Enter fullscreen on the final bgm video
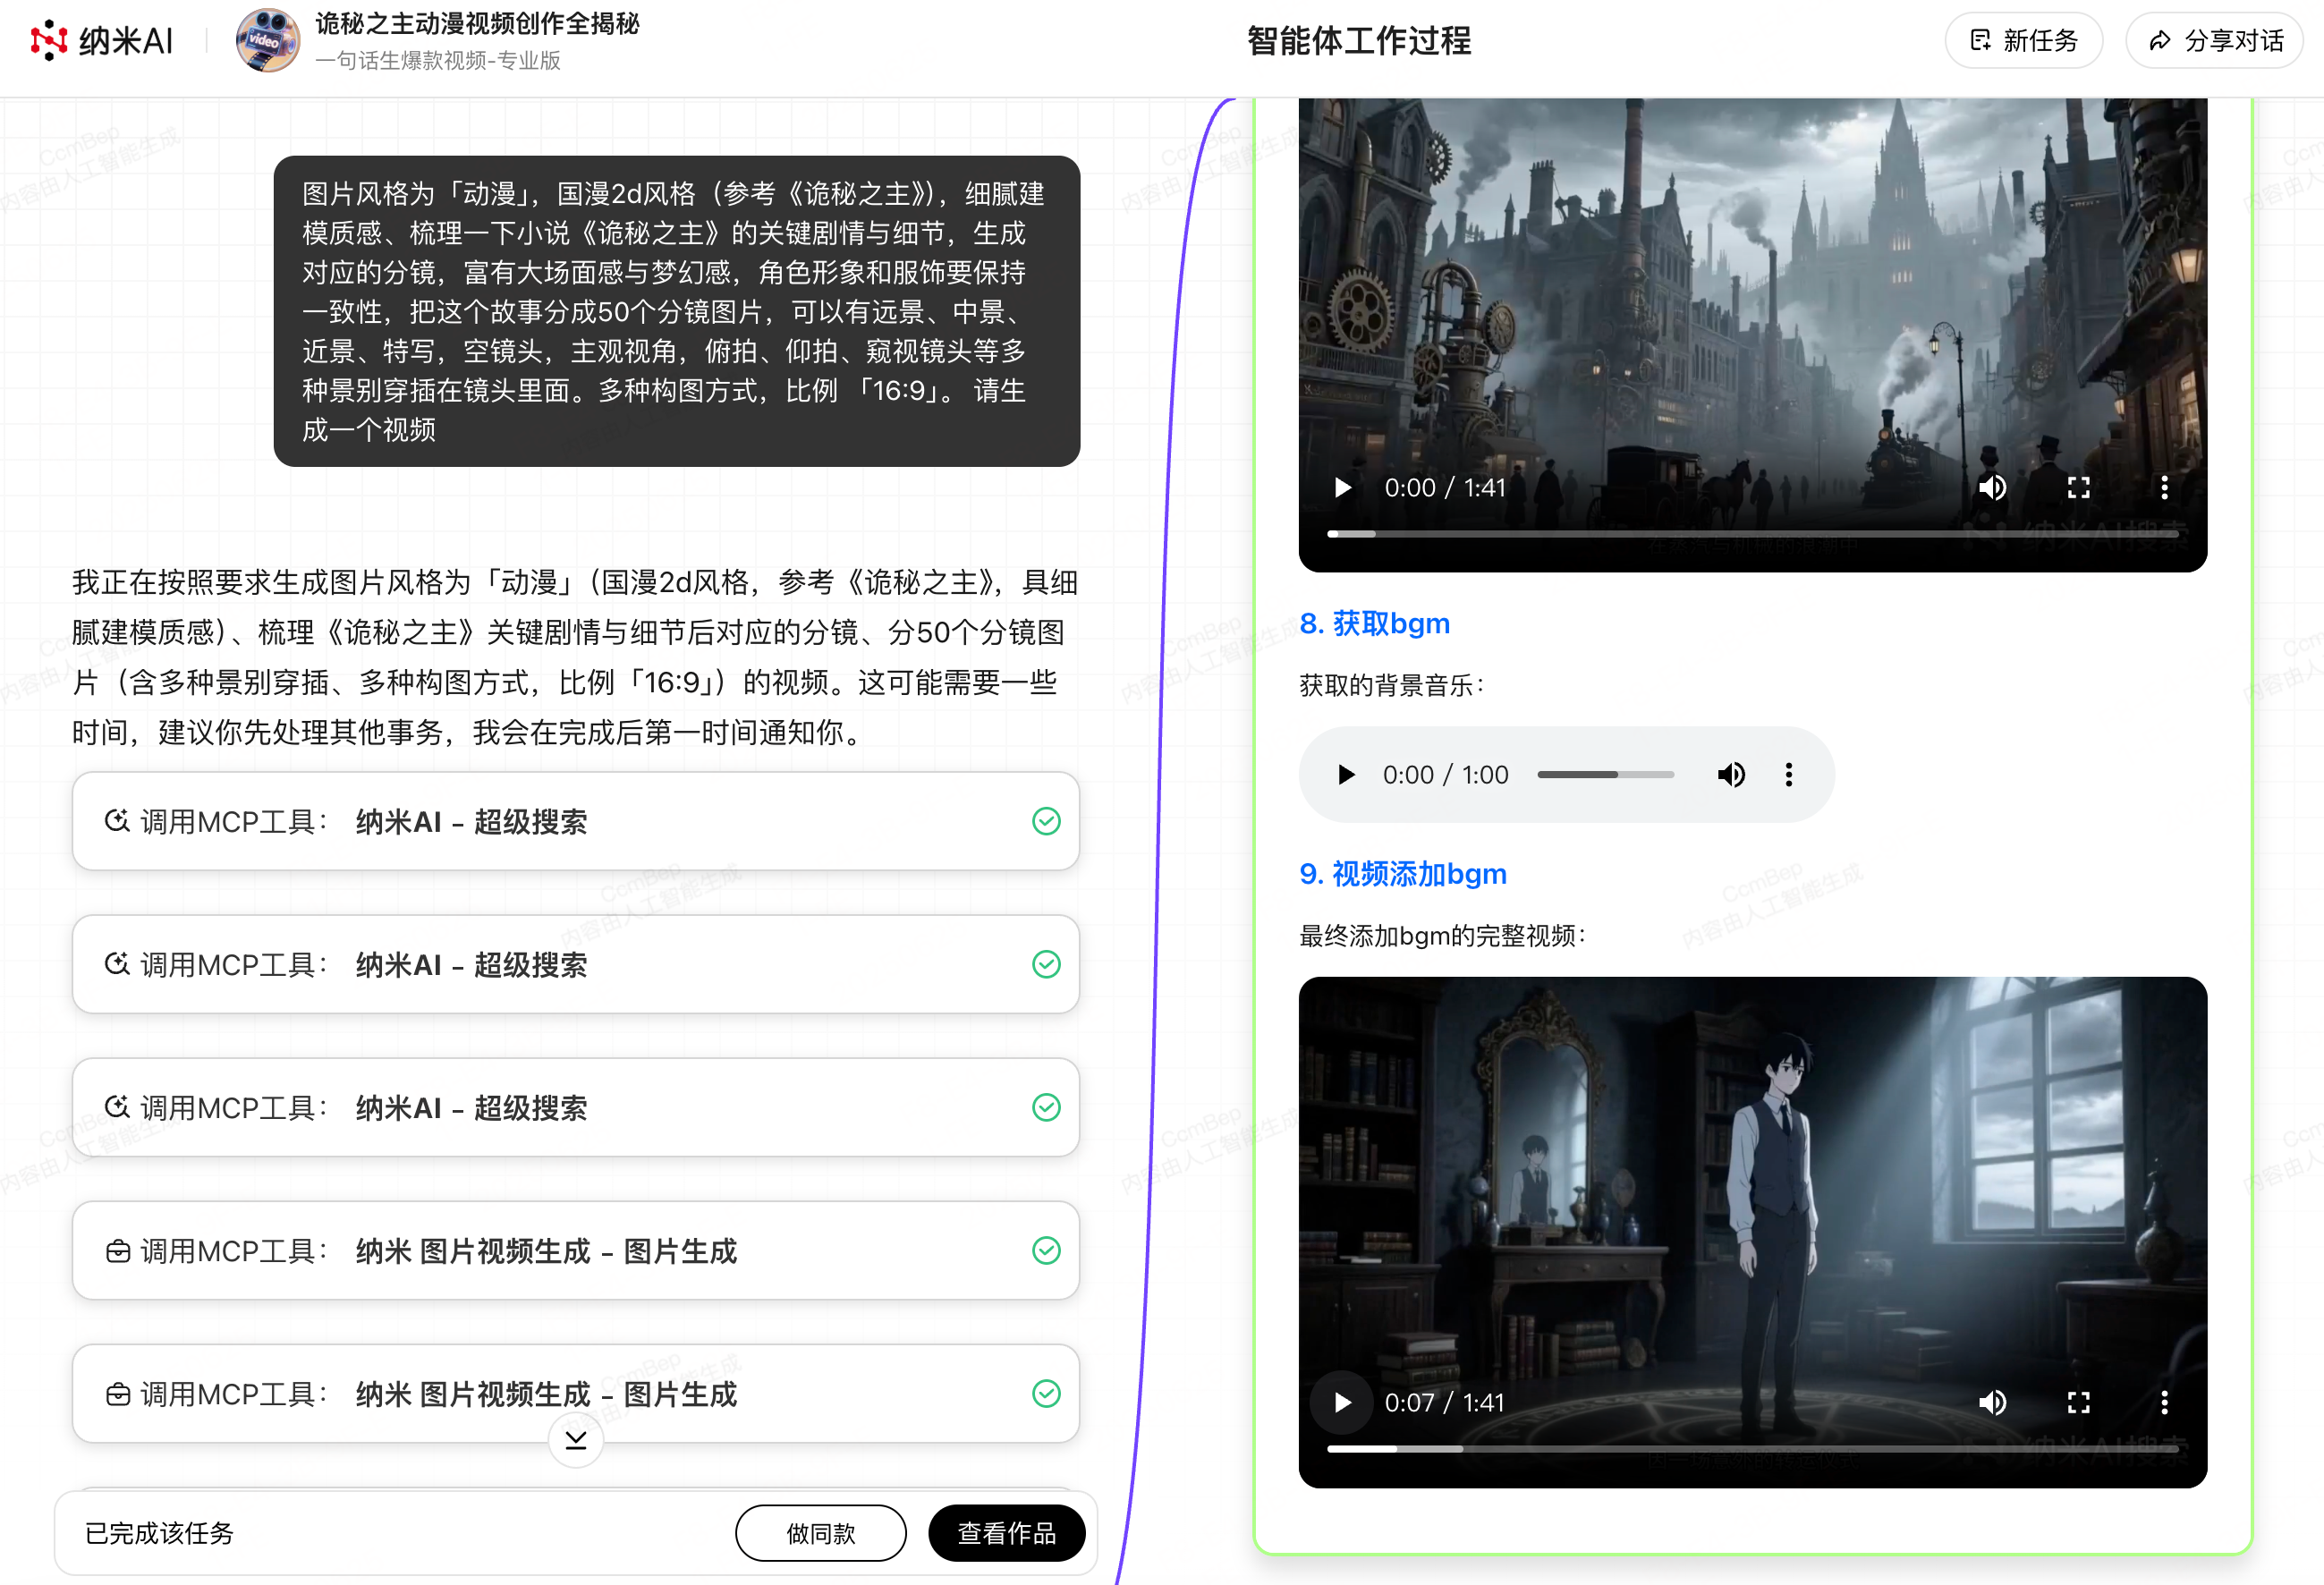Image resolution: width=2324 pixels, height=1585 pixels. click(2079, 1402)
